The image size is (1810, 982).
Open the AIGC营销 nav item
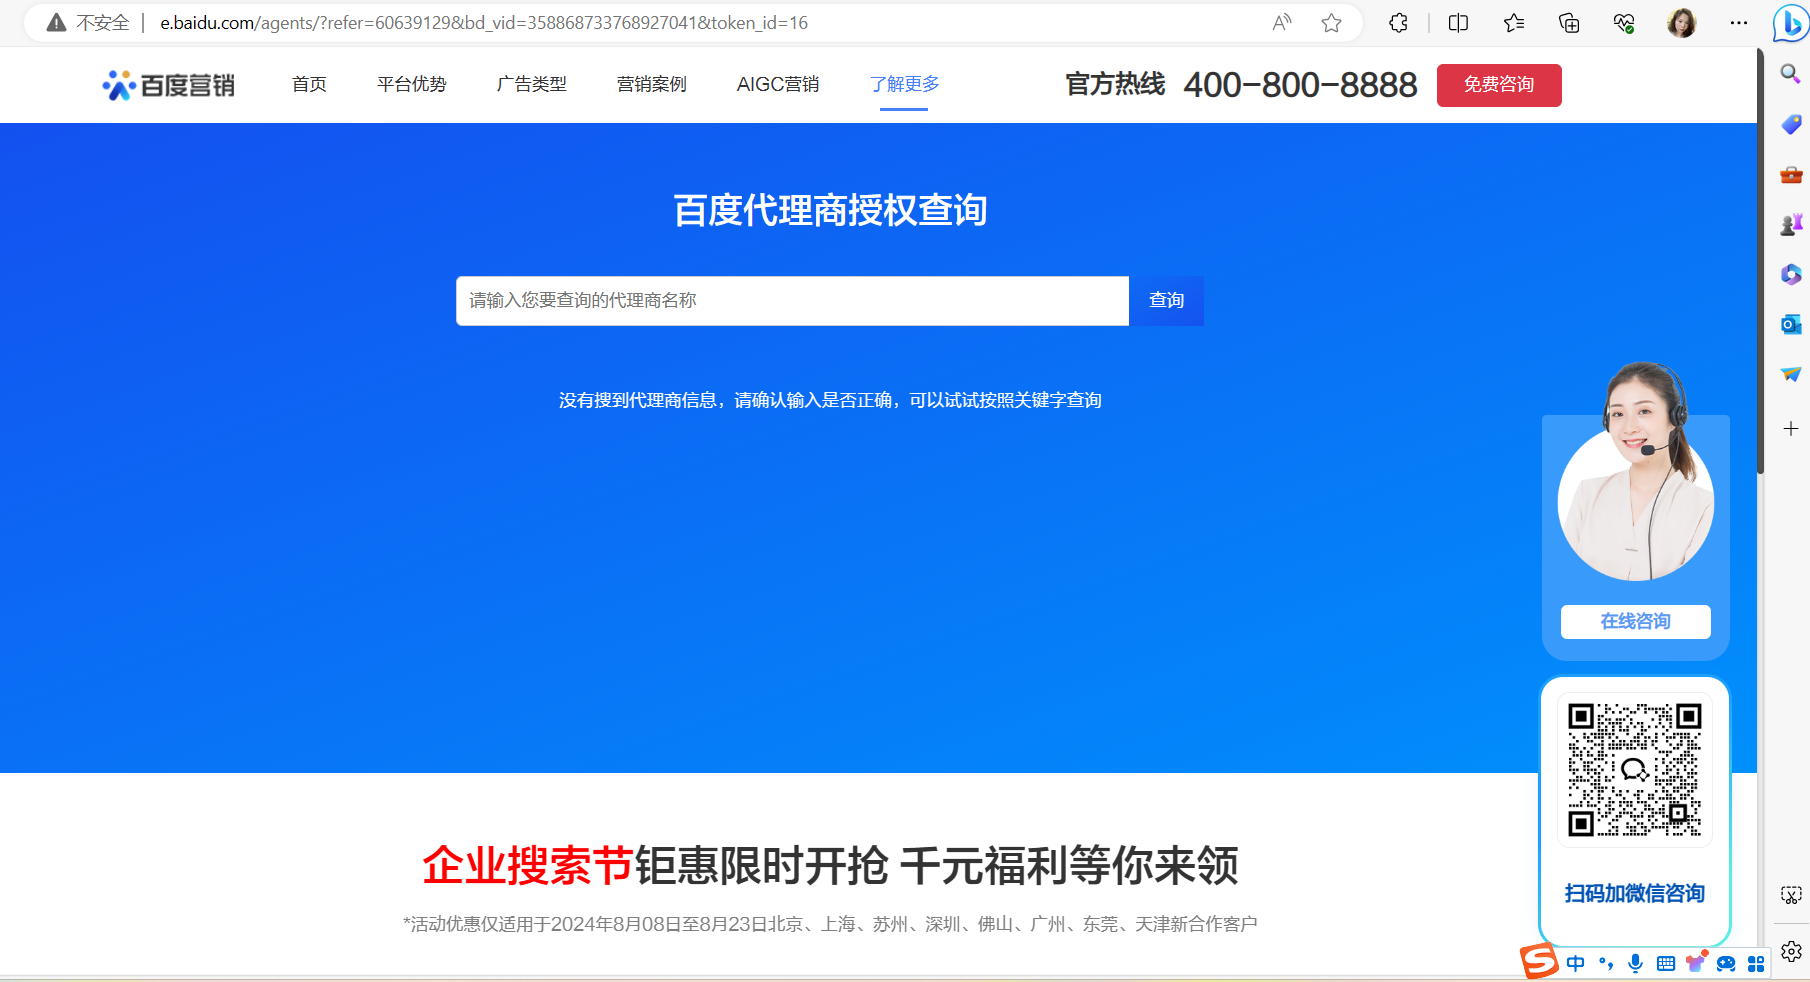coord(778,84)
